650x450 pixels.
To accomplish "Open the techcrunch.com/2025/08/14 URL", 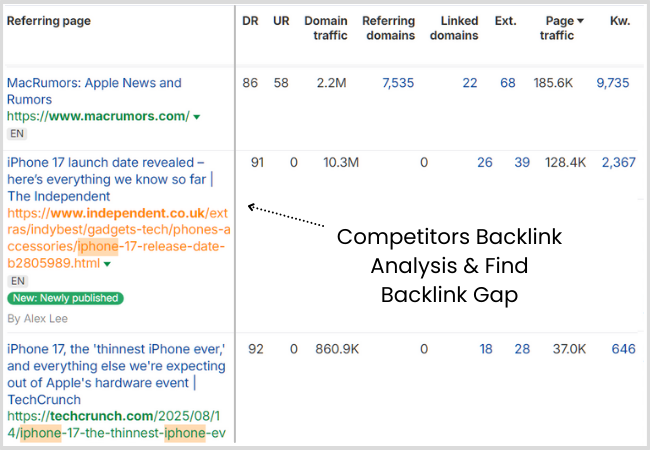I will 116,424.
